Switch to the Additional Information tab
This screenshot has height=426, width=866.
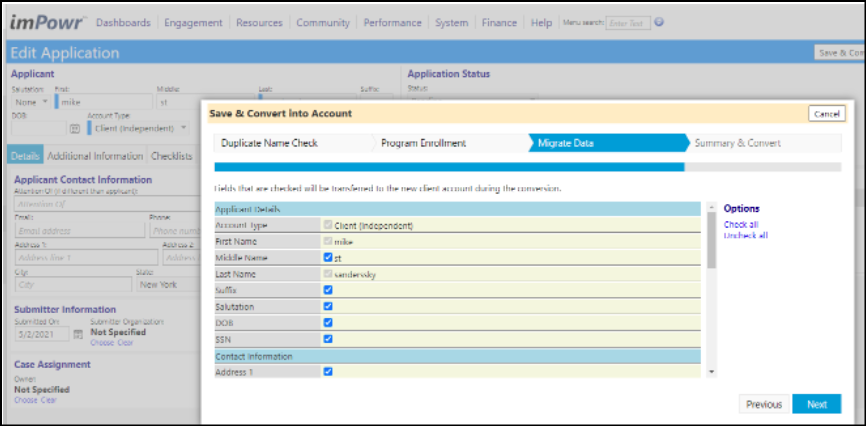tap(95, 156)
